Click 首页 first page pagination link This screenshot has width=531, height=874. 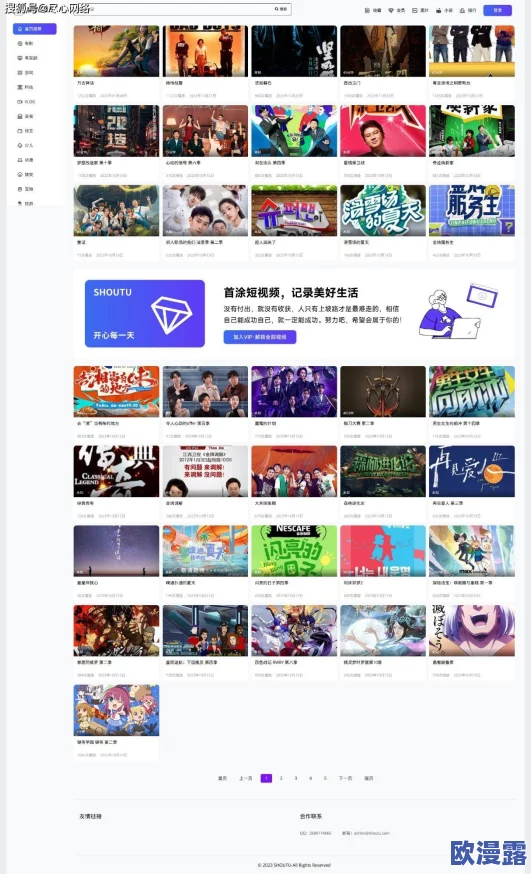[x=222, y=778]
